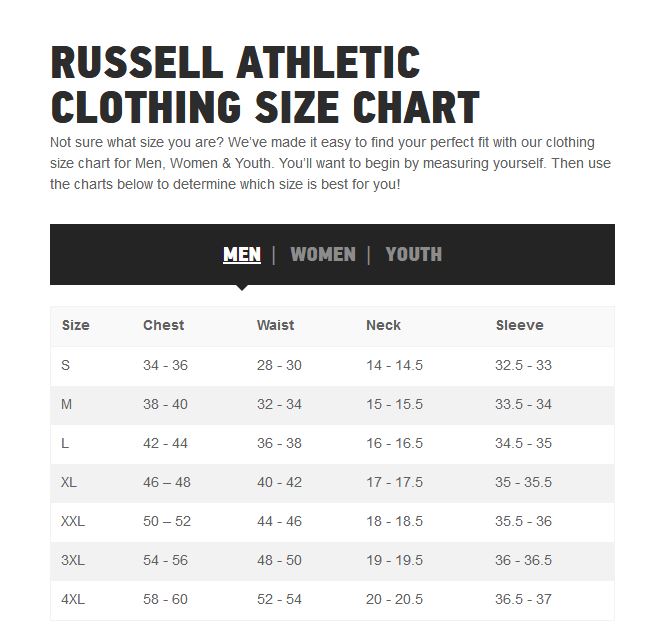Select the MEN size chart tab
Screen dimensions: 672x631
tap(242, 254)
